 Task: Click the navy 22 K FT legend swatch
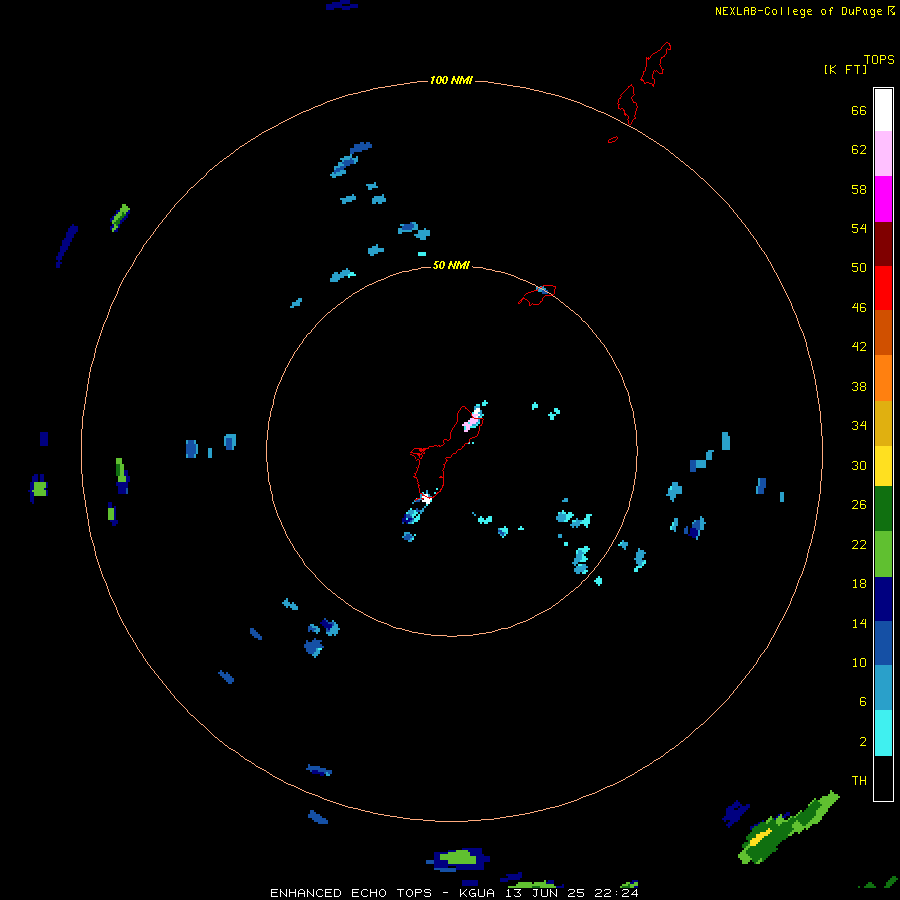883,599
